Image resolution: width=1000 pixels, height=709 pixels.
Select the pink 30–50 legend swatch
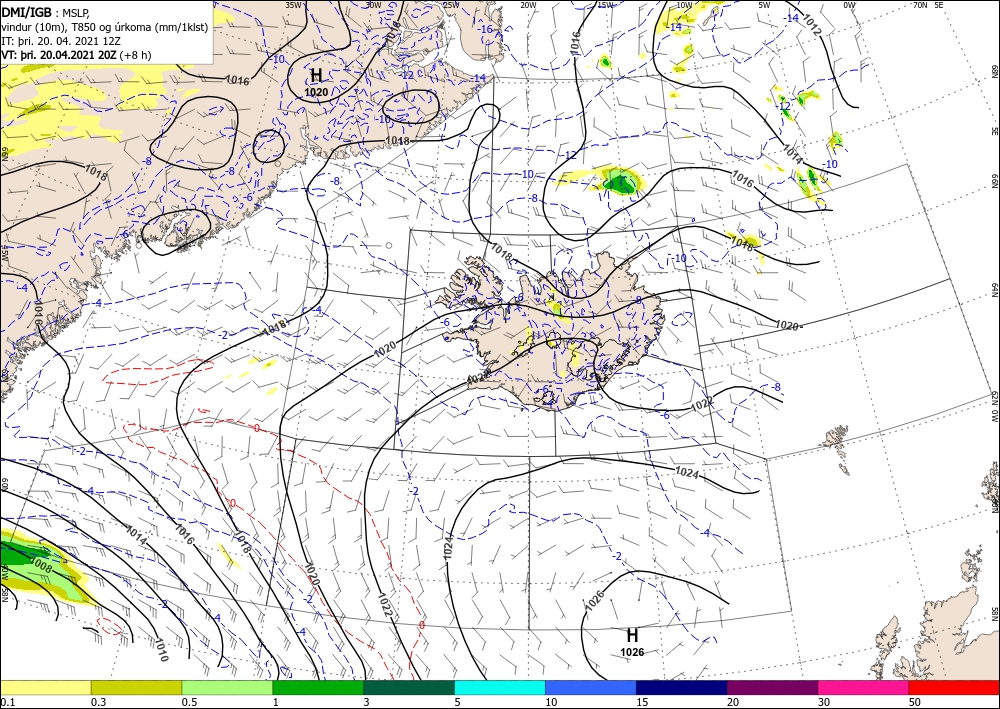(864, 687)
